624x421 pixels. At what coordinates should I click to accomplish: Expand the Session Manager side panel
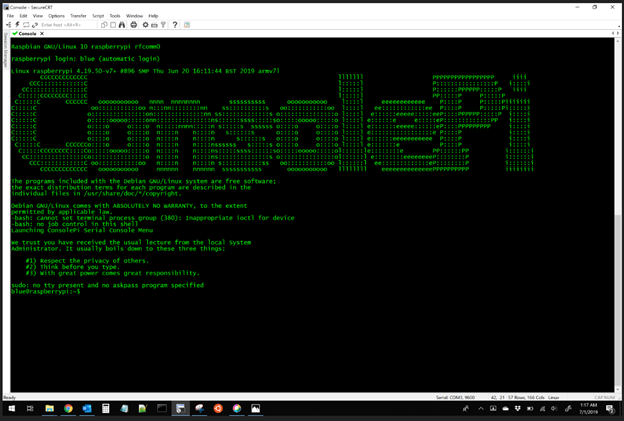click(x=6, y=50)
